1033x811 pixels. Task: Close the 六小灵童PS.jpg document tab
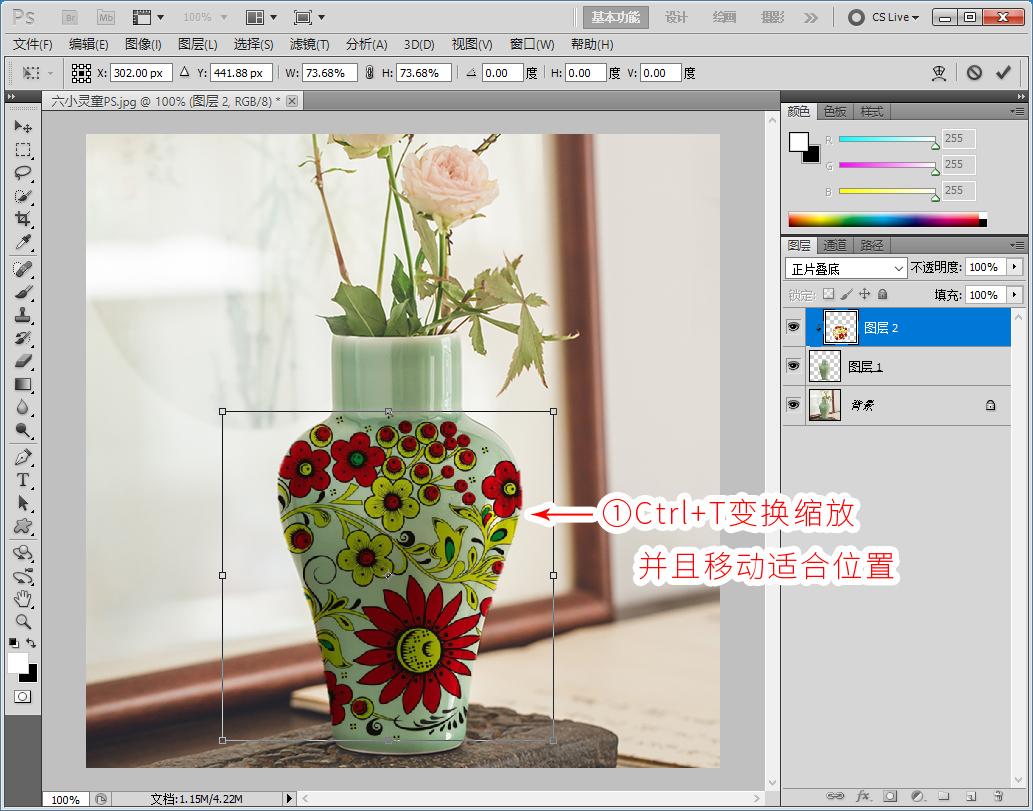292,101
